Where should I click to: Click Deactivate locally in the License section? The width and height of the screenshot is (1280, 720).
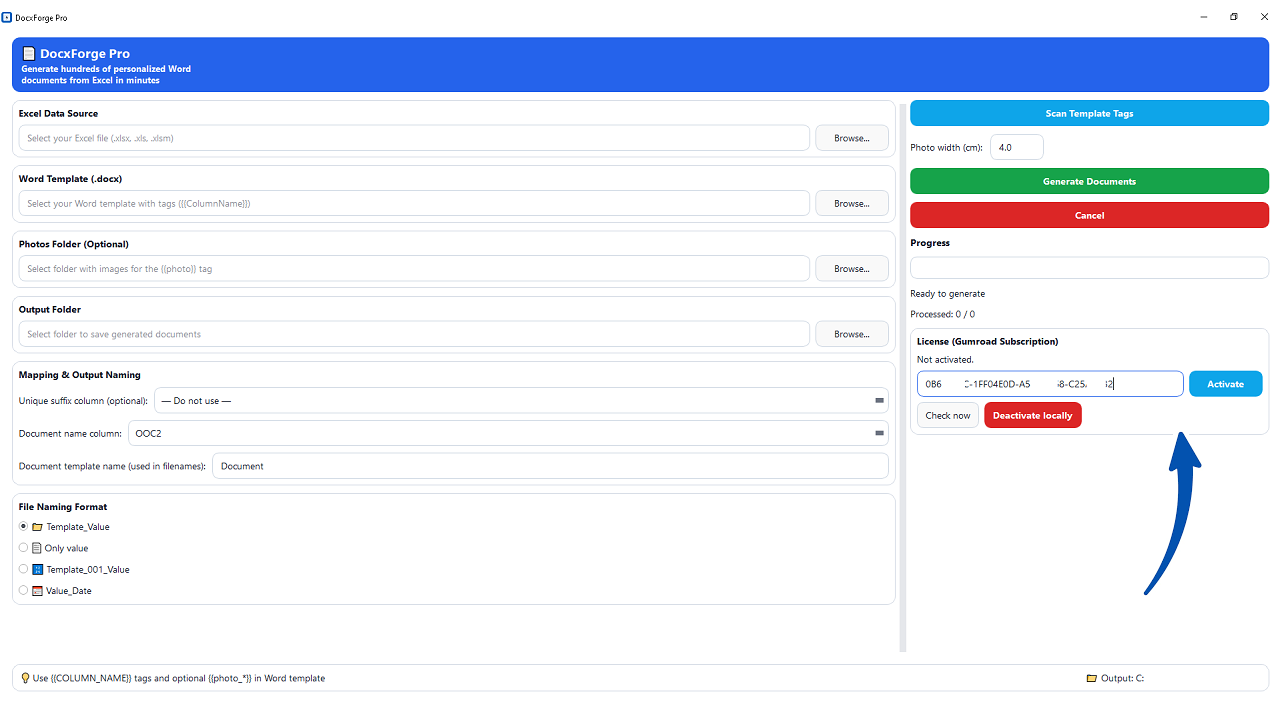pos(1032,415)
